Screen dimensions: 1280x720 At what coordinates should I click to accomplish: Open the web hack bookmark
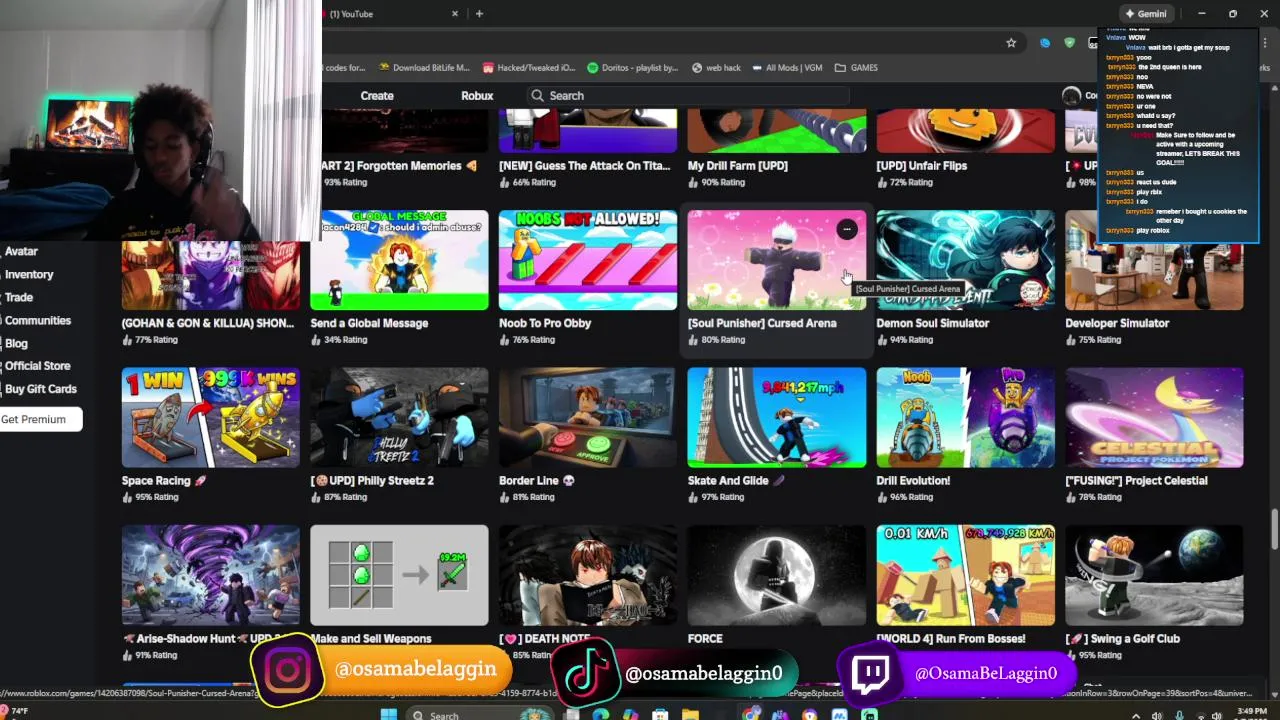coord(716,68)
